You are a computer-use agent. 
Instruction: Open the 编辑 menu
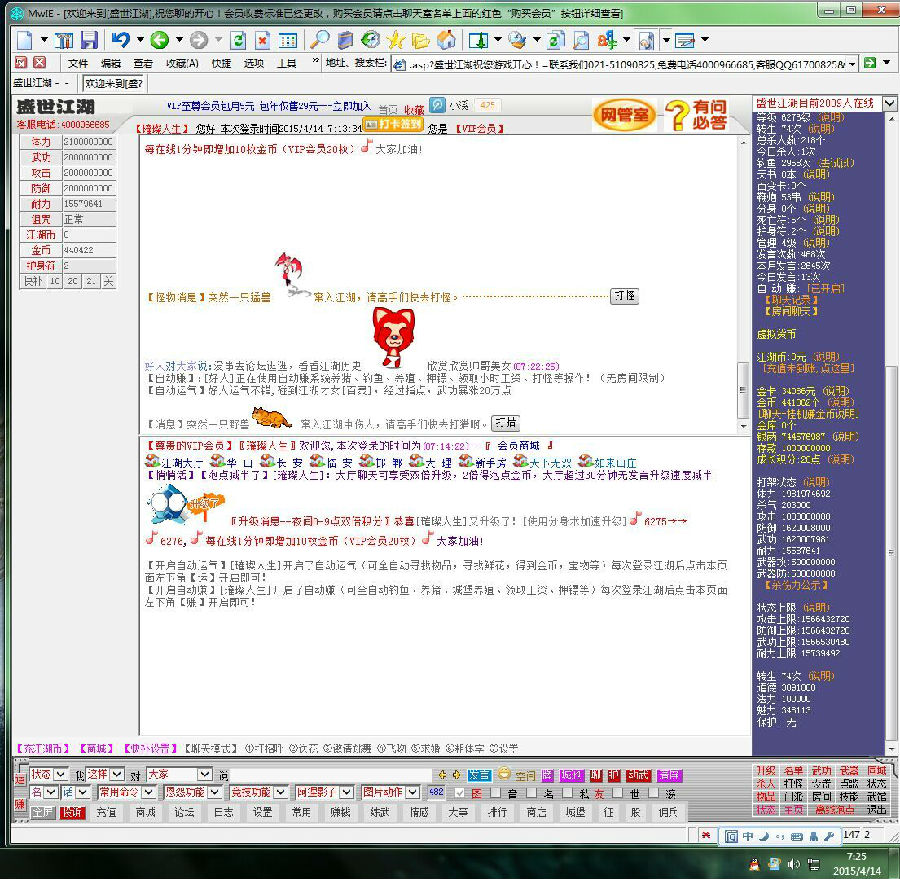coord(110,63)
